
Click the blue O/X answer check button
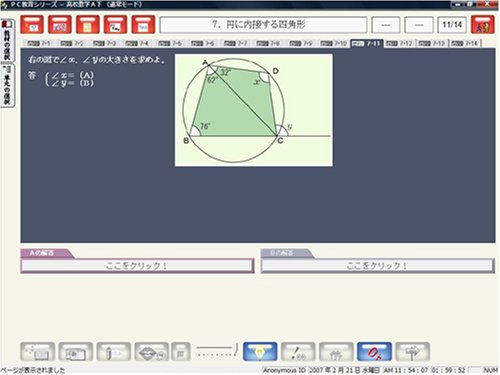point(374,352)
